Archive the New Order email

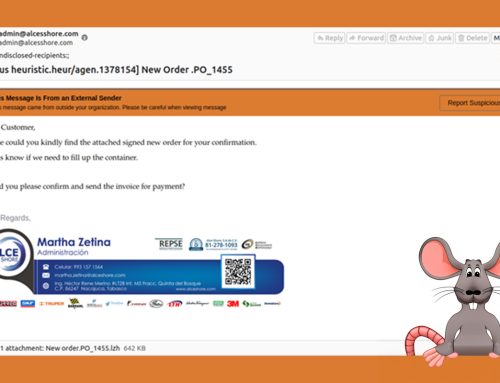click(x=406, y=38)
